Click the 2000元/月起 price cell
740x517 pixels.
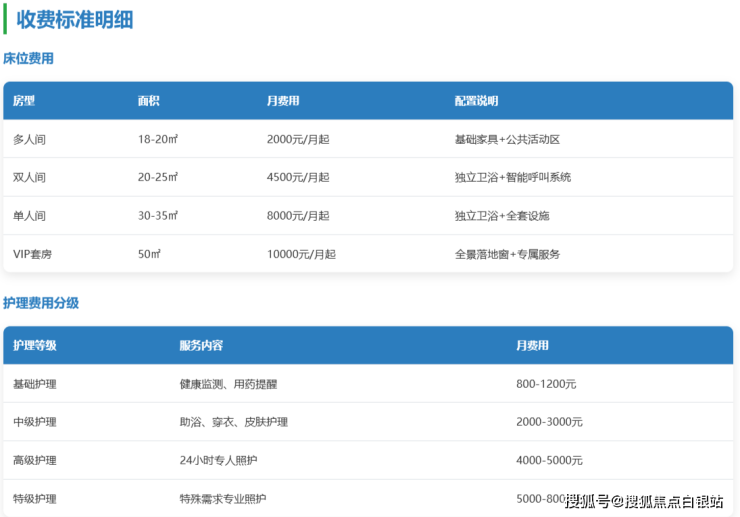coord(298,139)
